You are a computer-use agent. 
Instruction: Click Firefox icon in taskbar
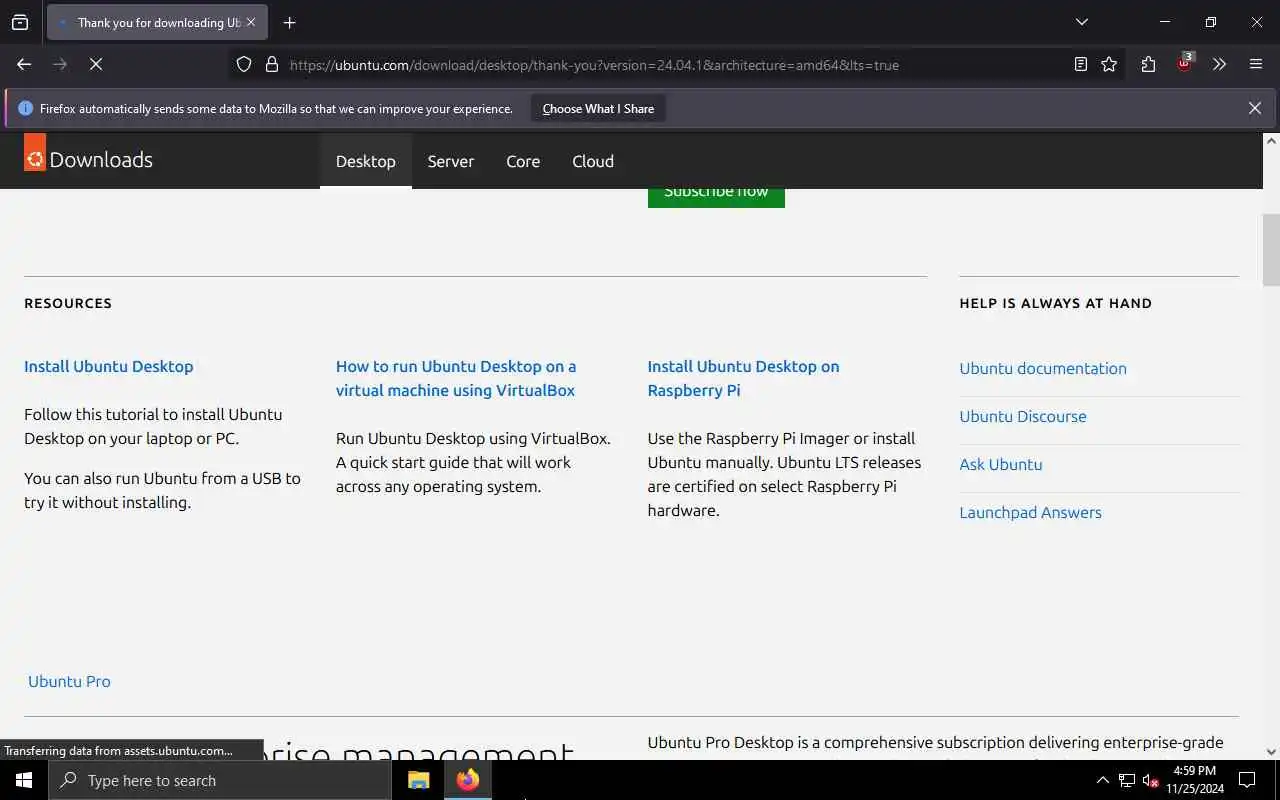468,780
